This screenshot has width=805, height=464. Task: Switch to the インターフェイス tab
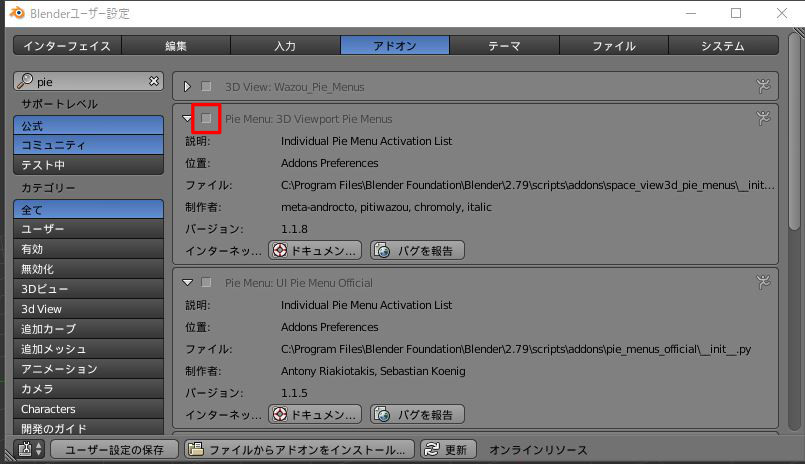pyautogui.click(x=67, y=46)
